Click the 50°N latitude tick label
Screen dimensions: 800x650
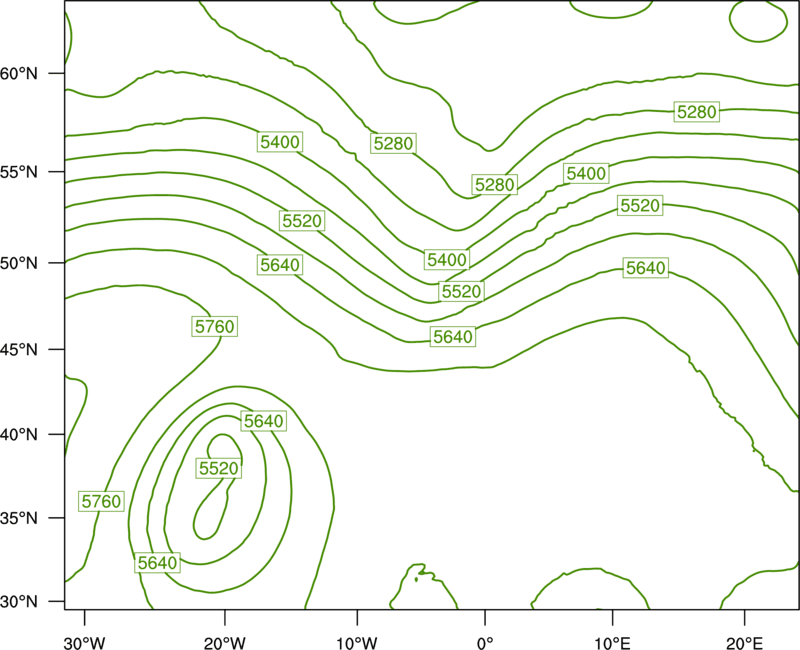pyautogui.click(x=19, y=263)
